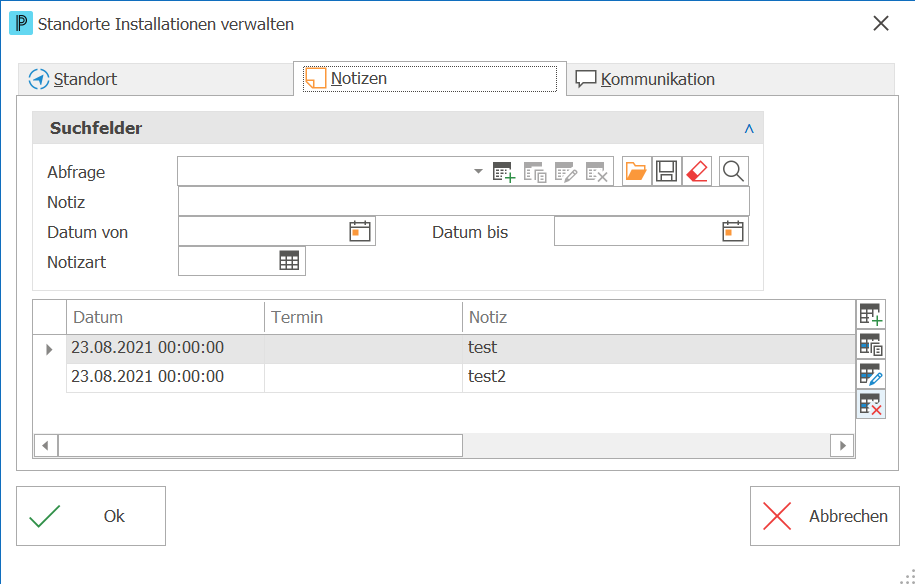The width and height of the screenshot is (915, 584).
Task: Delete the selected note row icon
Action: [871, 404]
